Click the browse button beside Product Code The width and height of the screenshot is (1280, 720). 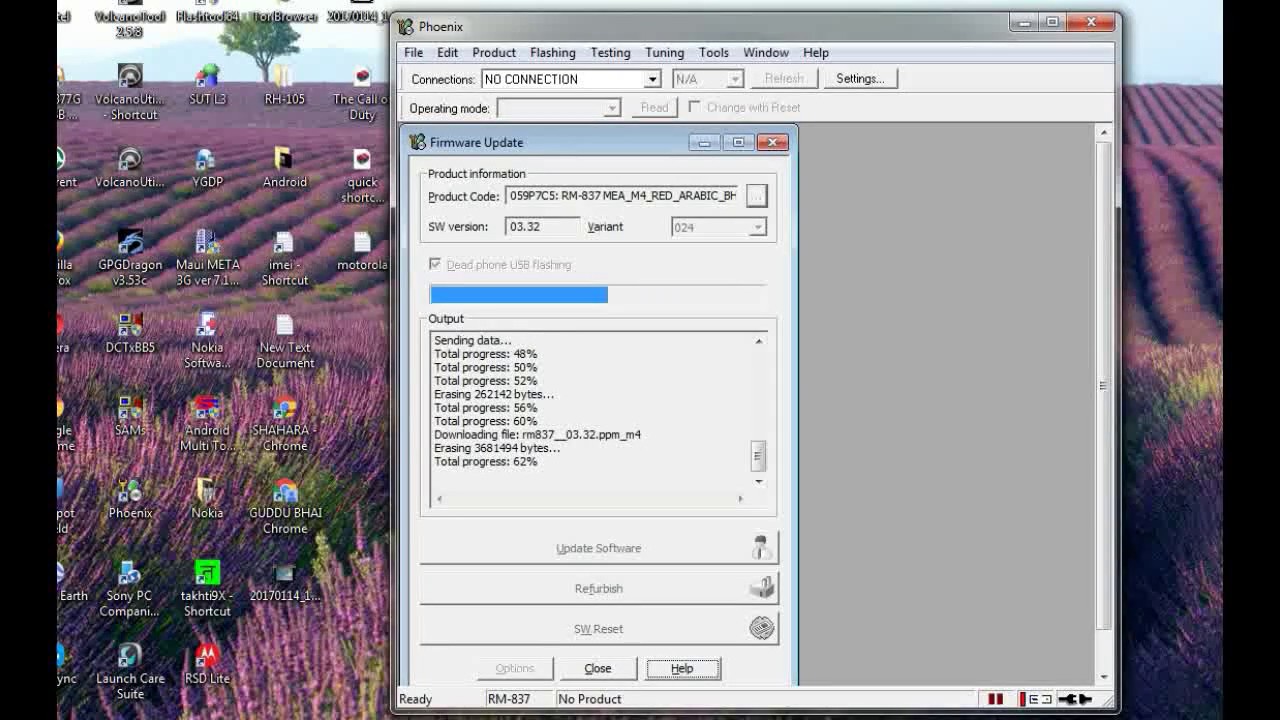(757, 196)
